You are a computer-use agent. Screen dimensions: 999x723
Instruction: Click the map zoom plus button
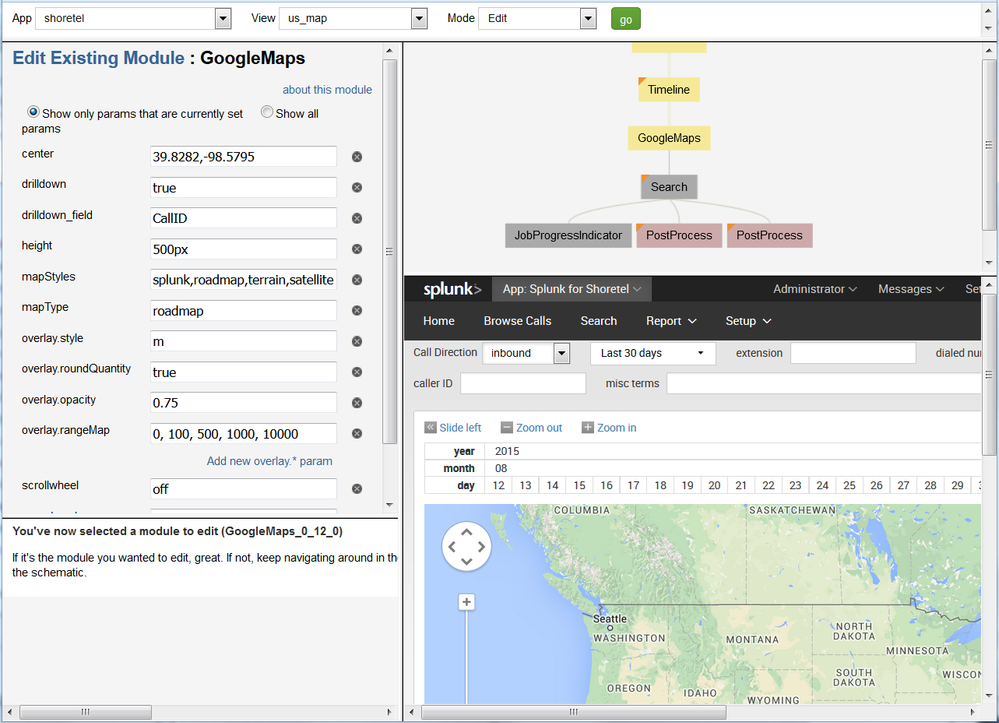(x=466, y=602)
